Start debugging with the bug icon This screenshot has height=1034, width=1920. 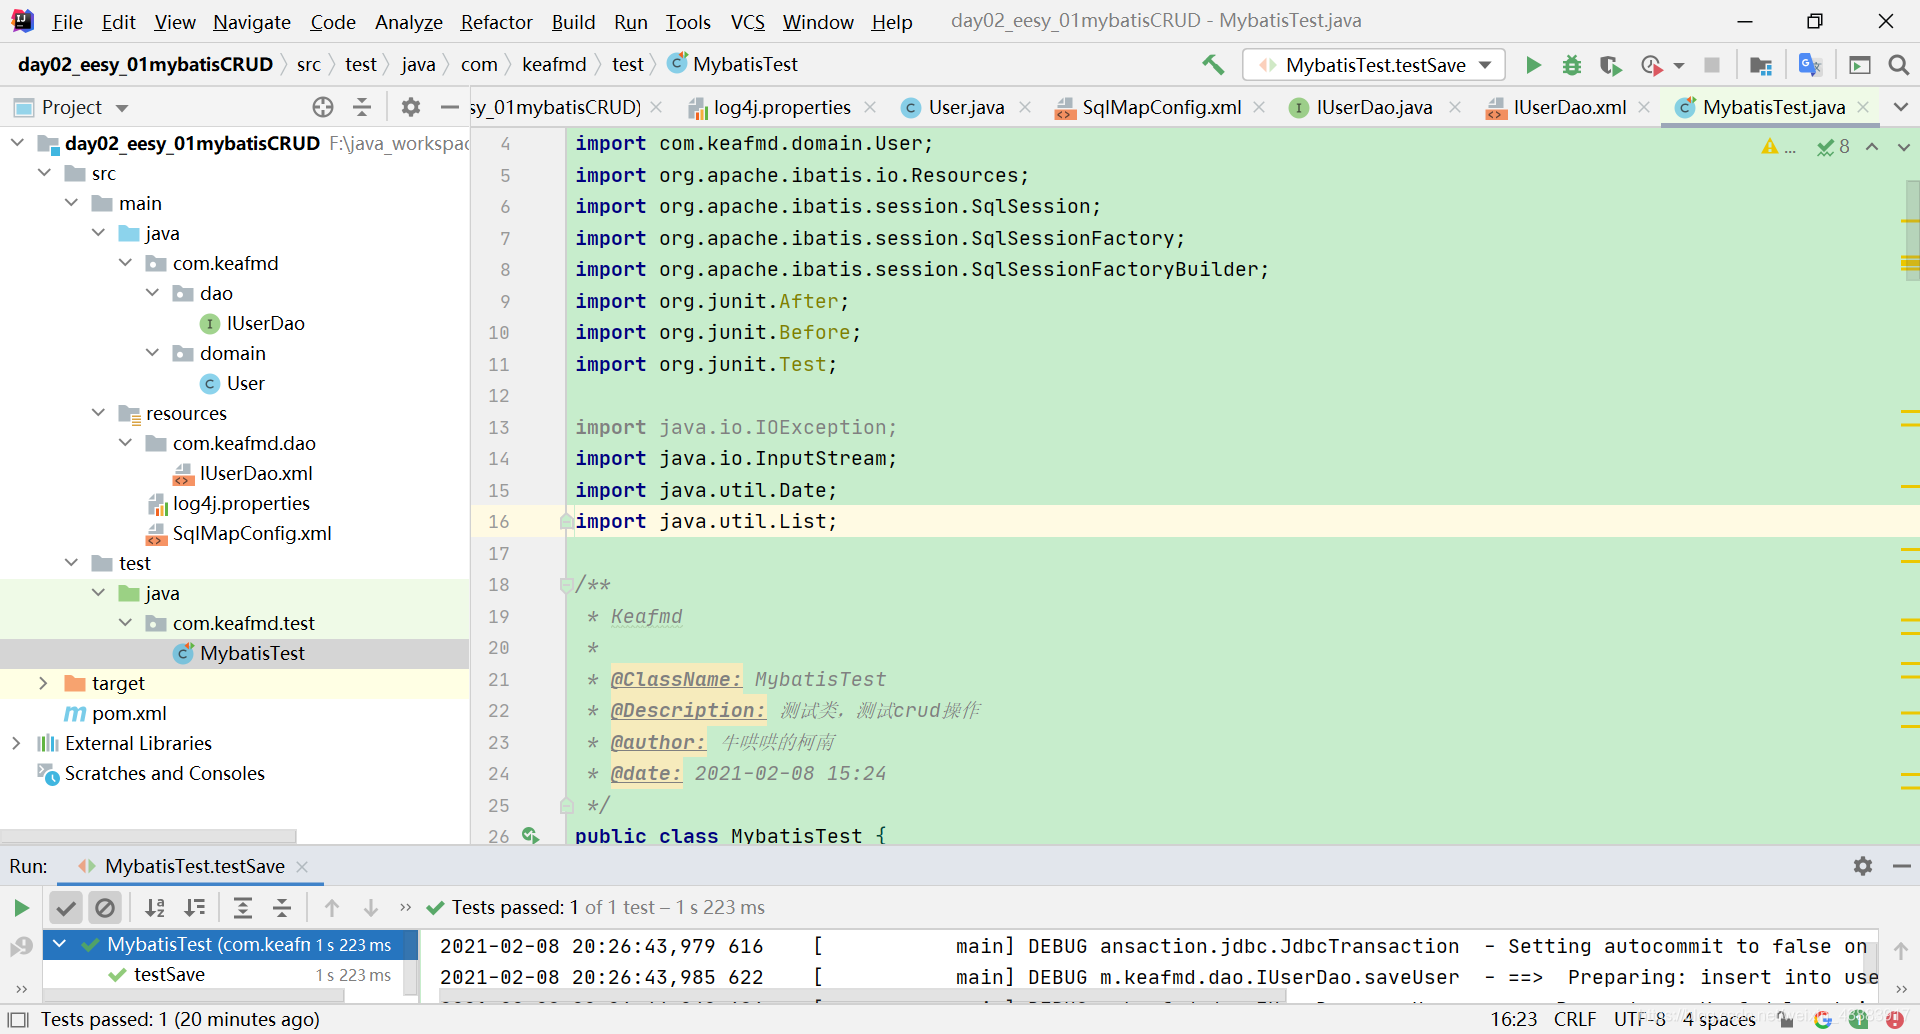point(1572,65)
